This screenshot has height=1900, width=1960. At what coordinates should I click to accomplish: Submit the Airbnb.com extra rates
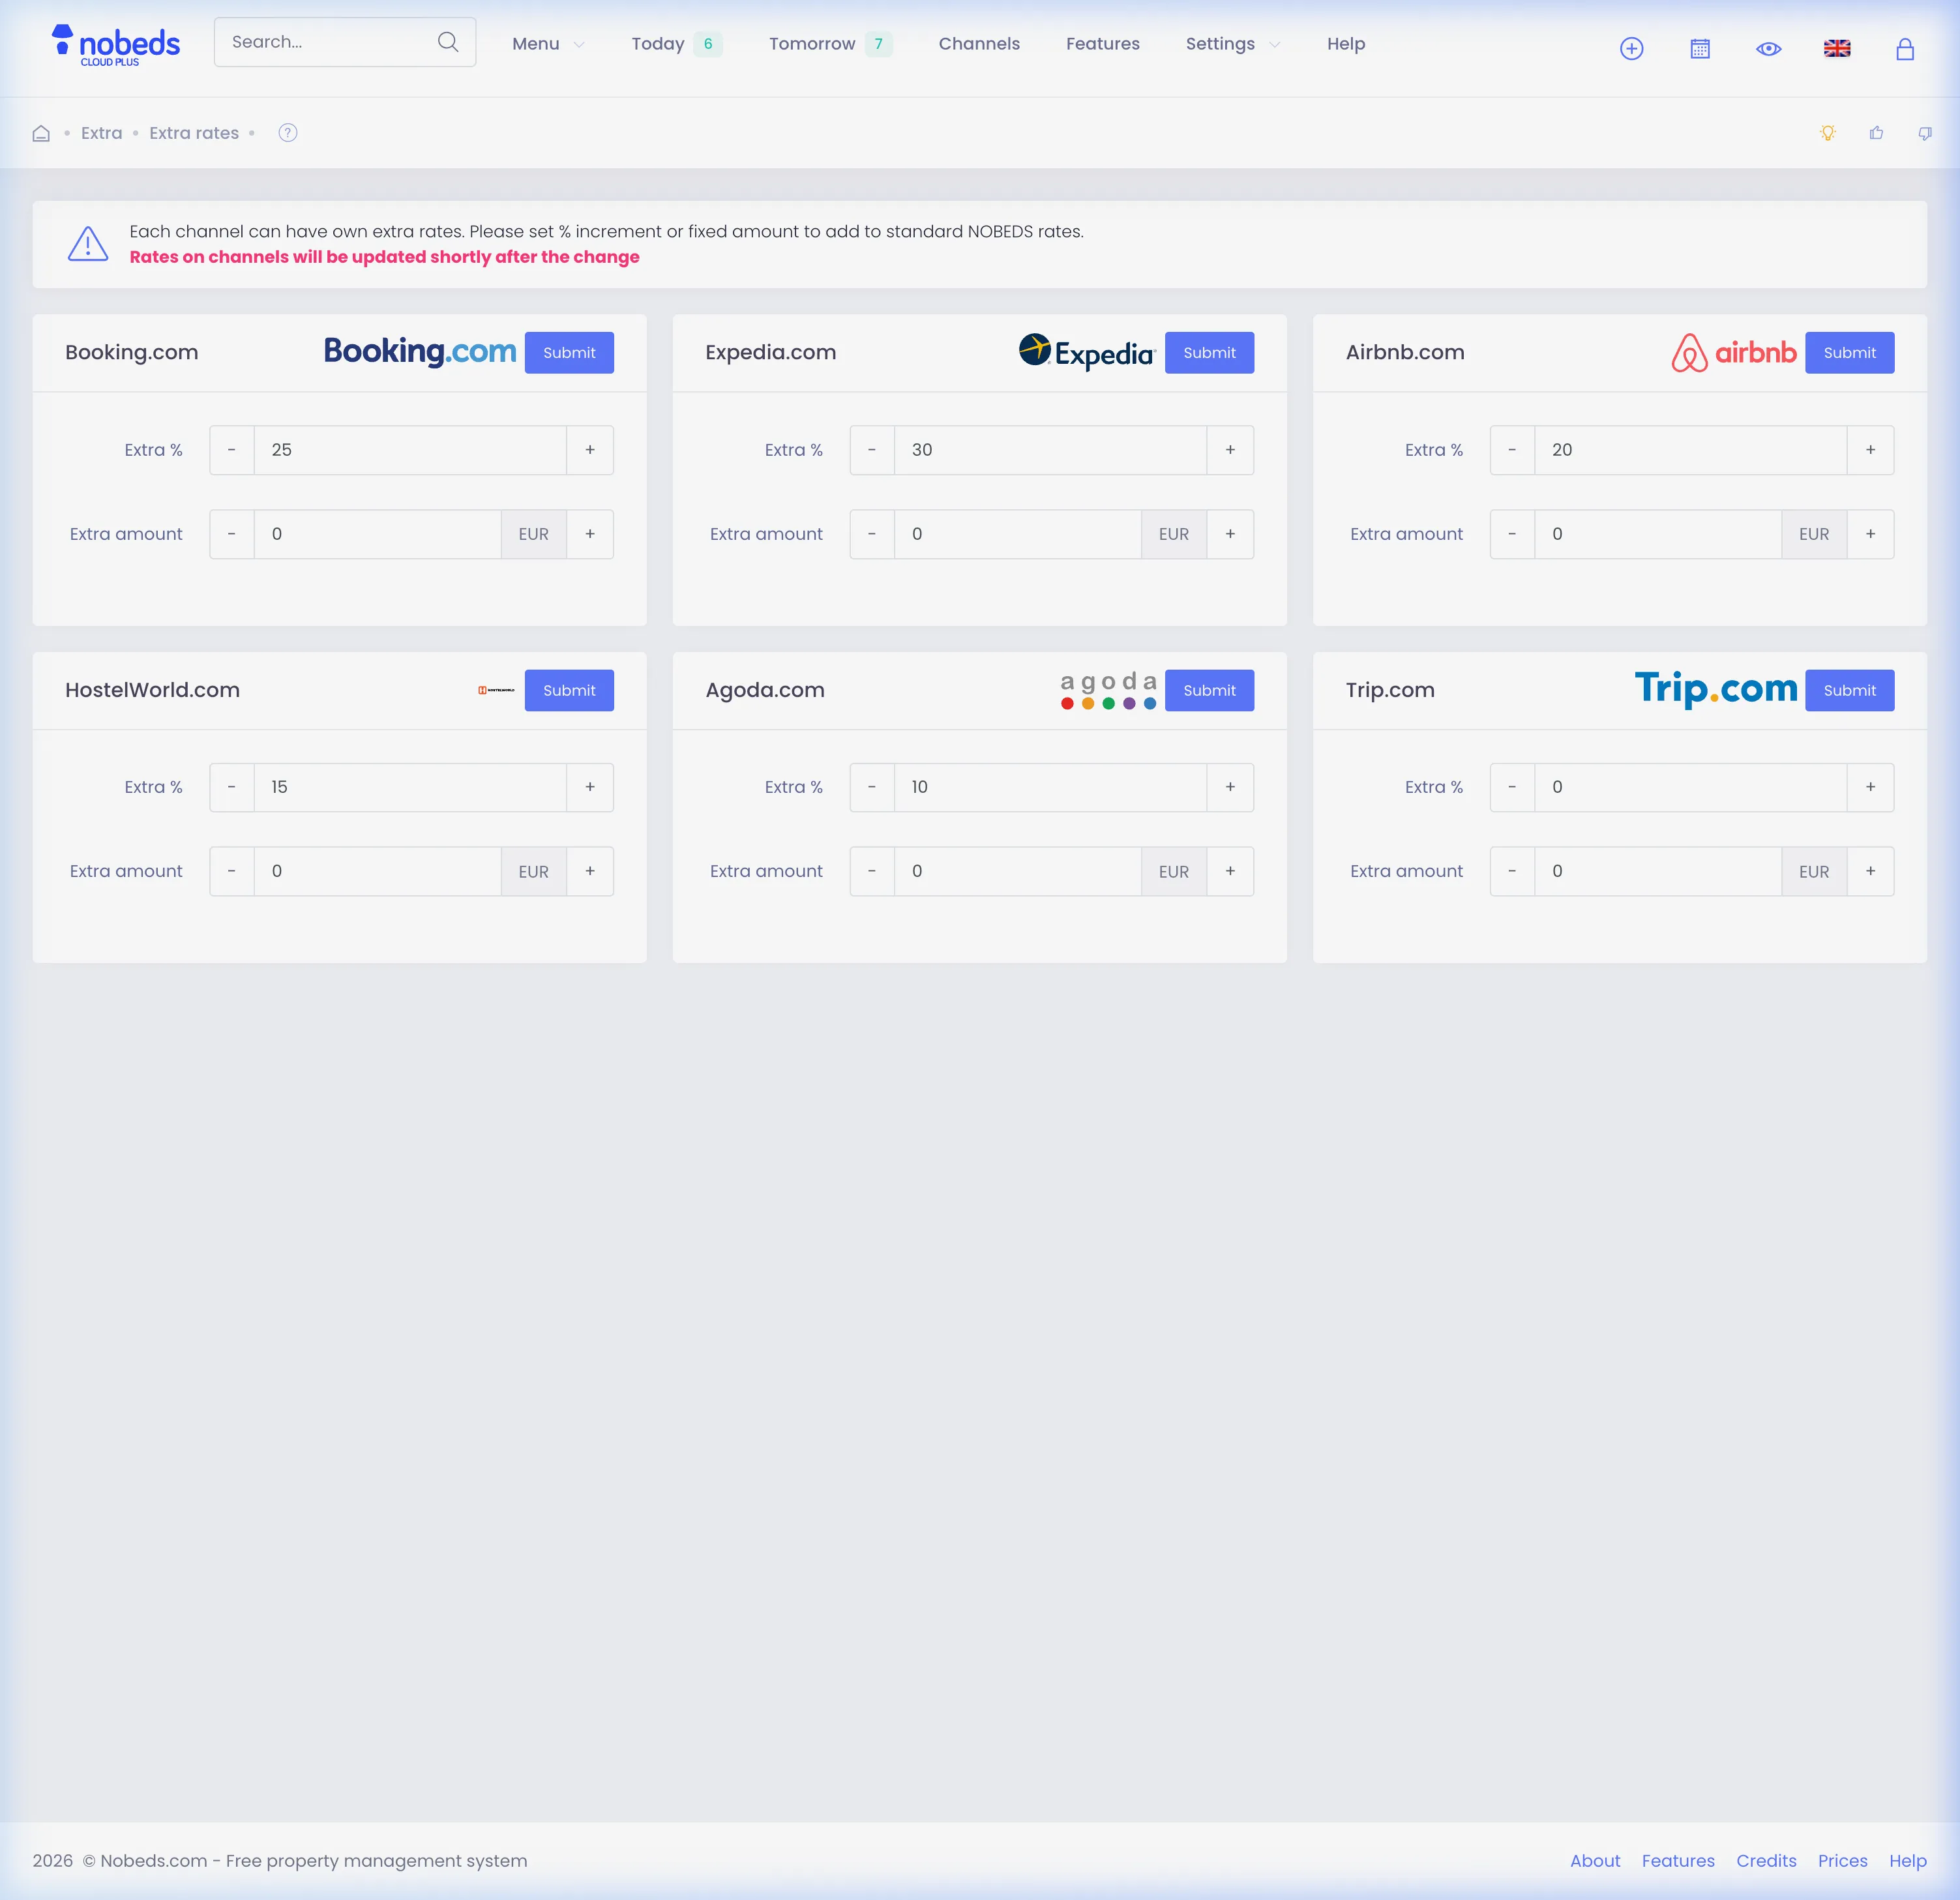pos(1849,352)
